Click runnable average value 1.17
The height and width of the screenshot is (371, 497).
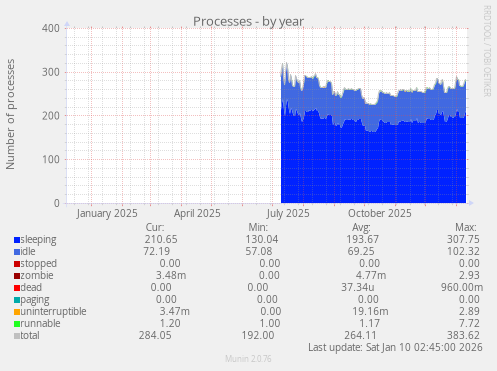tap(369, 323)
